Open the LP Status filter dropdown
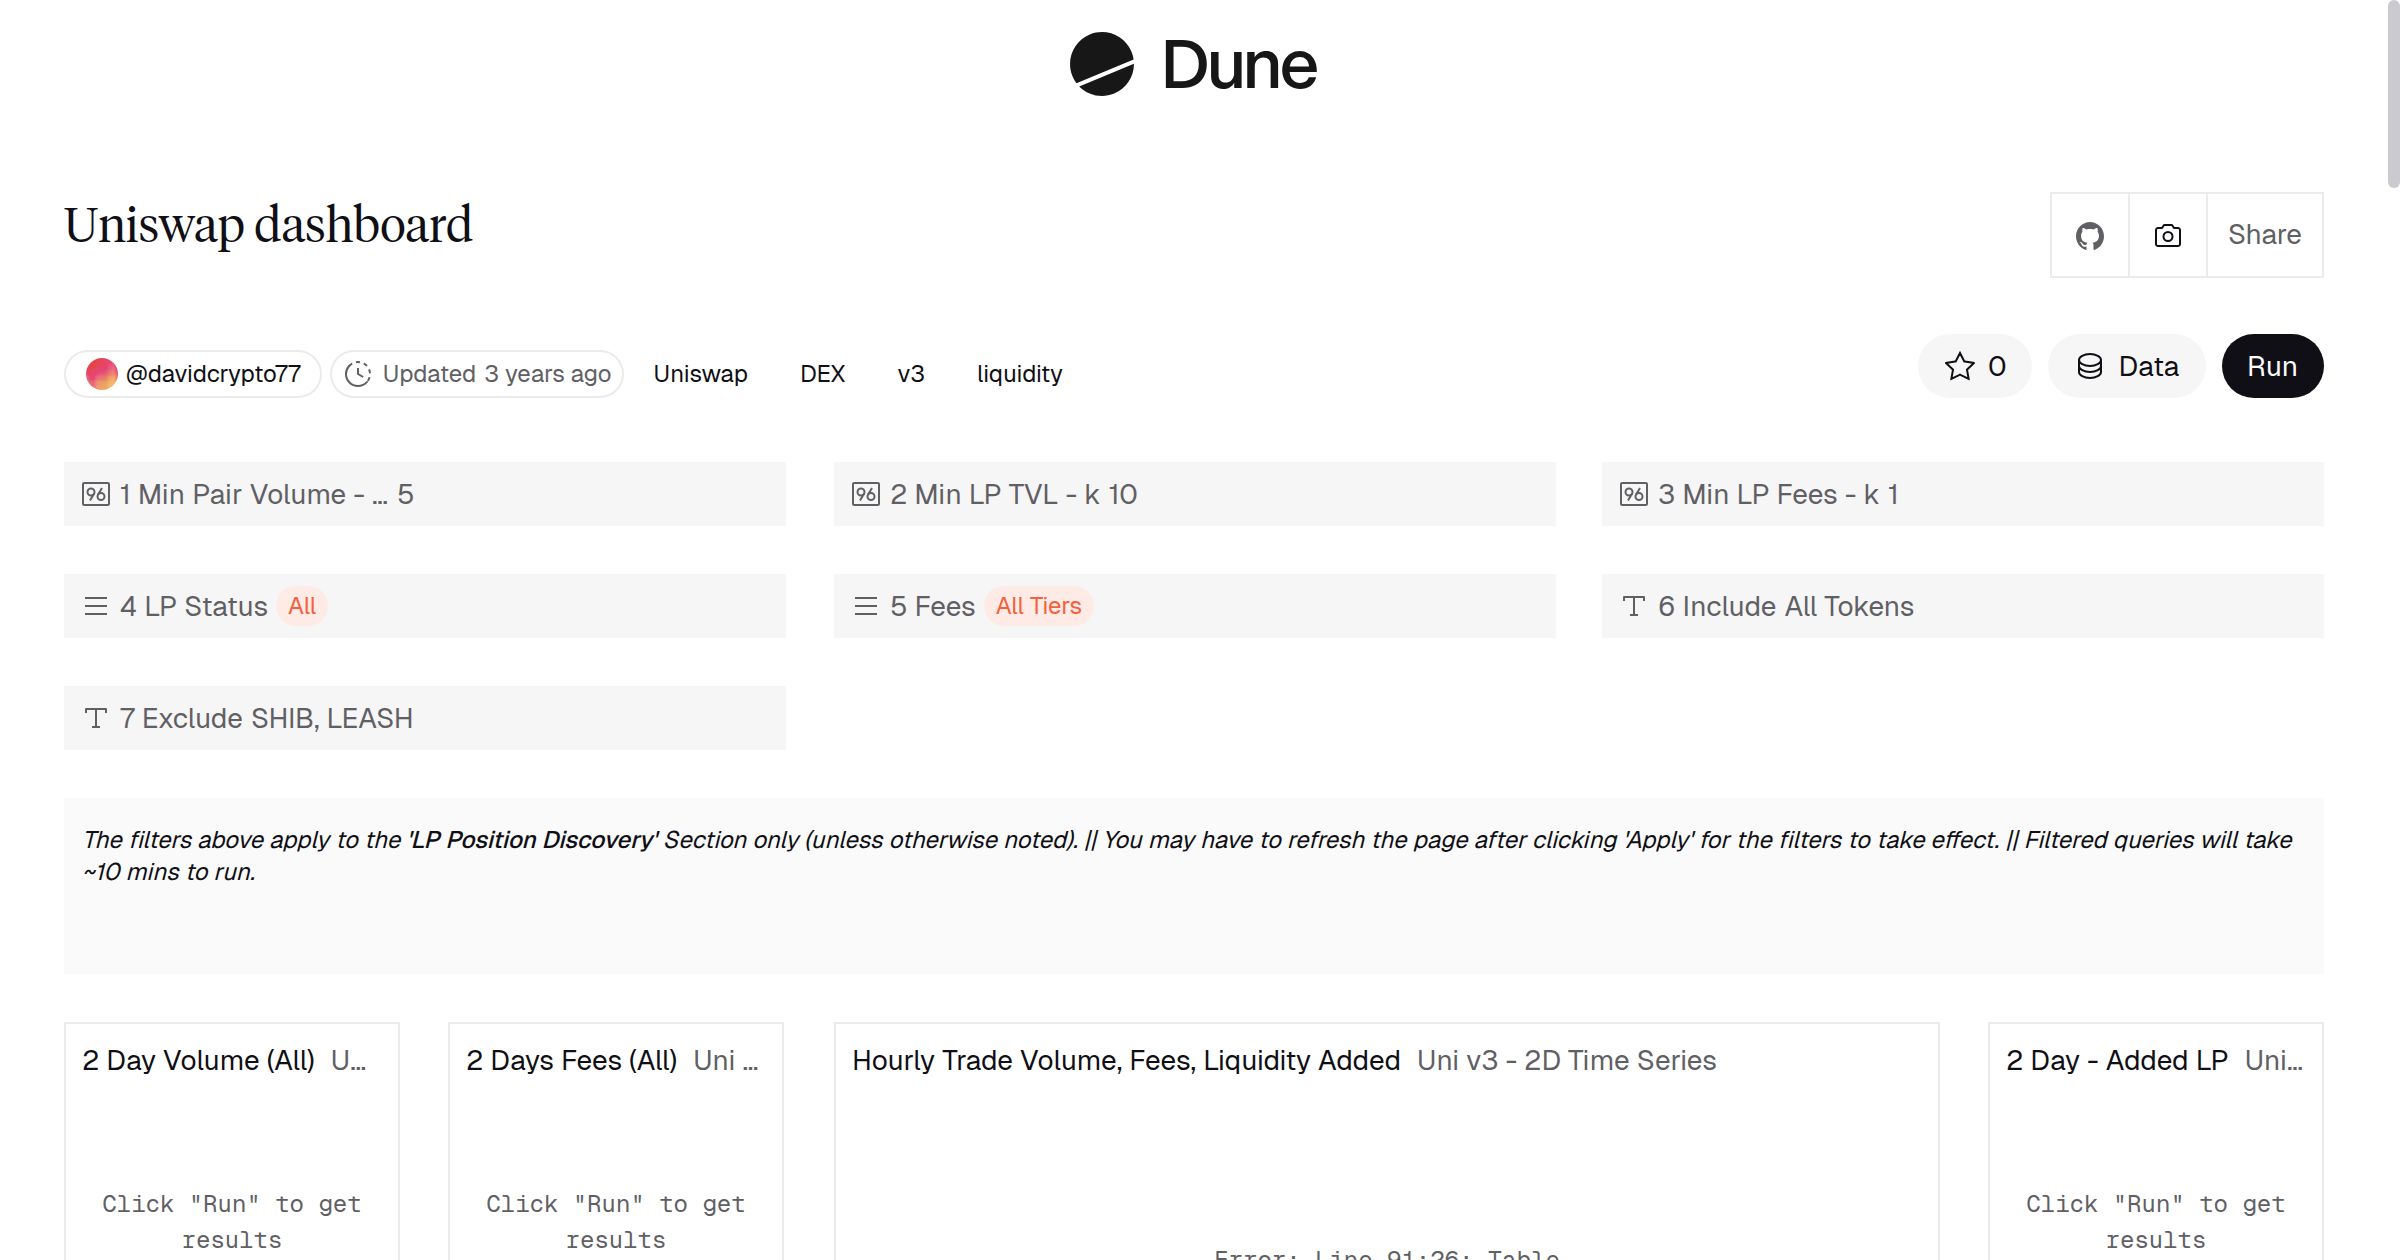The height and width of the screenshot is (1260, 2400). [424, 606]
